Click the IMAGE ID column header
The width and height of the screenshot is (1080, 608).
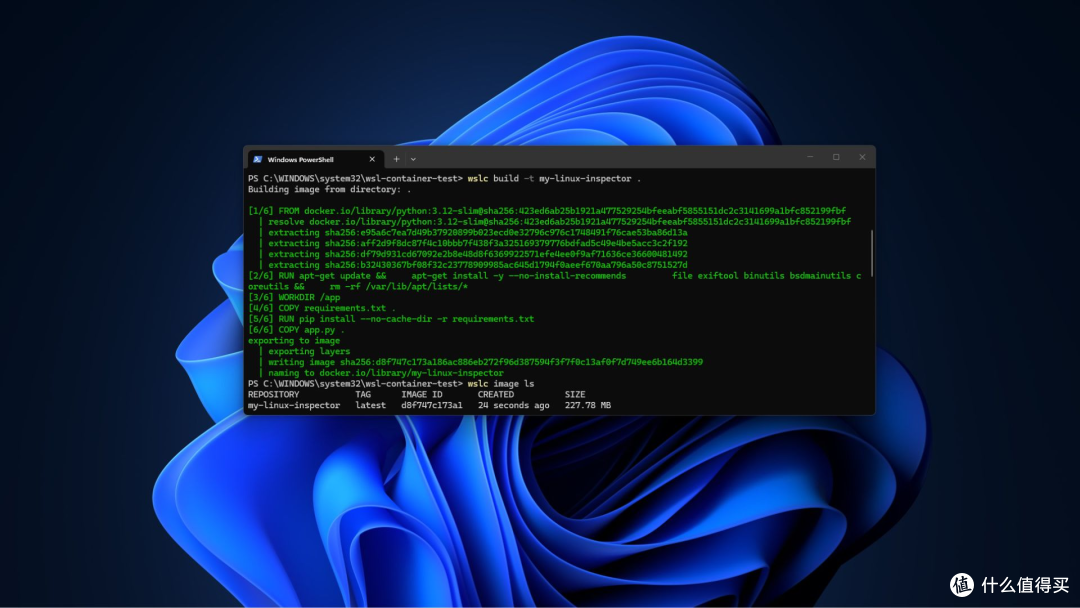[x=422, y=395]
